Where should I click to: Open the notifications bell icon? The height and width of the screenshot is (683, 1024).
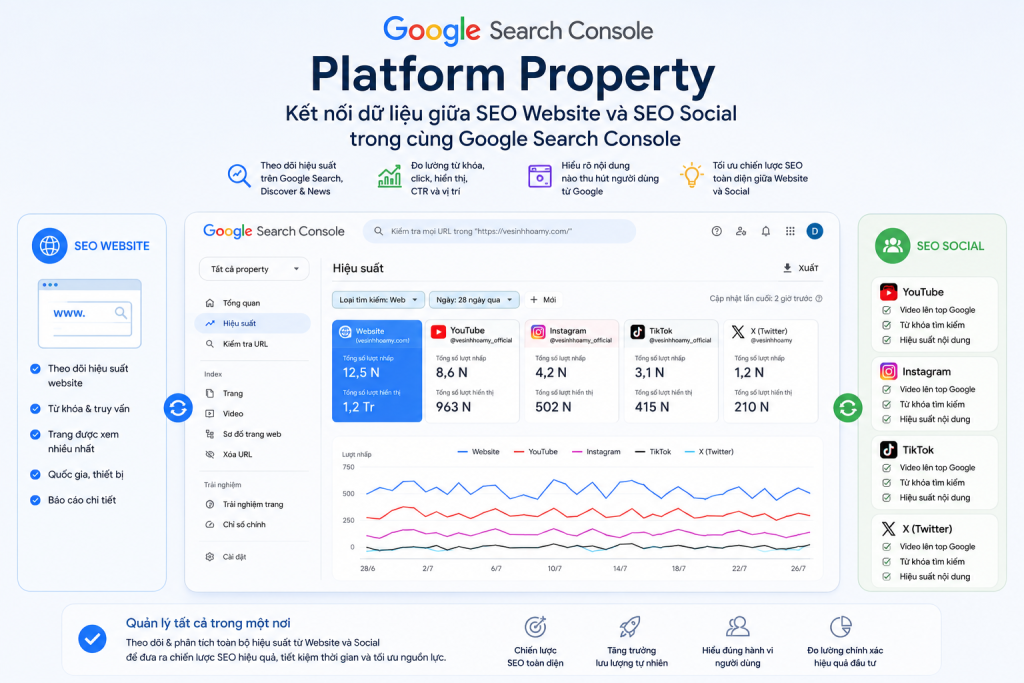[x=765, y=231]
